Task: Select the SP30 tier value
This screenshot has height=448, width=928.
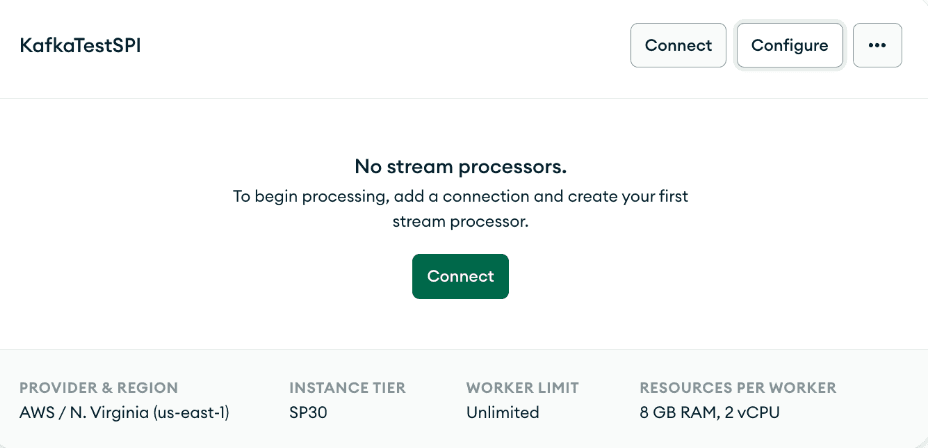Action: 309,412
